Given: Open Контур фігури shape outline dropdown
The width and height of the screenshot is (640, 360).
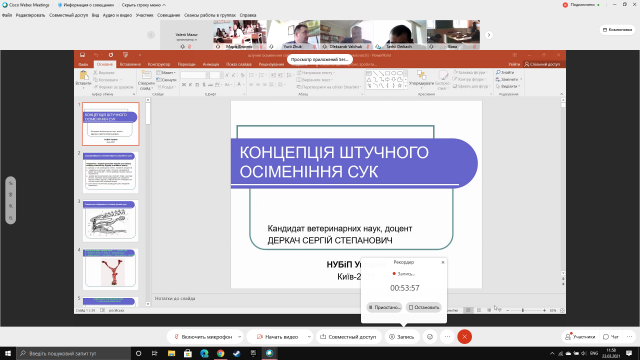Looking at the screenshot, I should [469, 79].
